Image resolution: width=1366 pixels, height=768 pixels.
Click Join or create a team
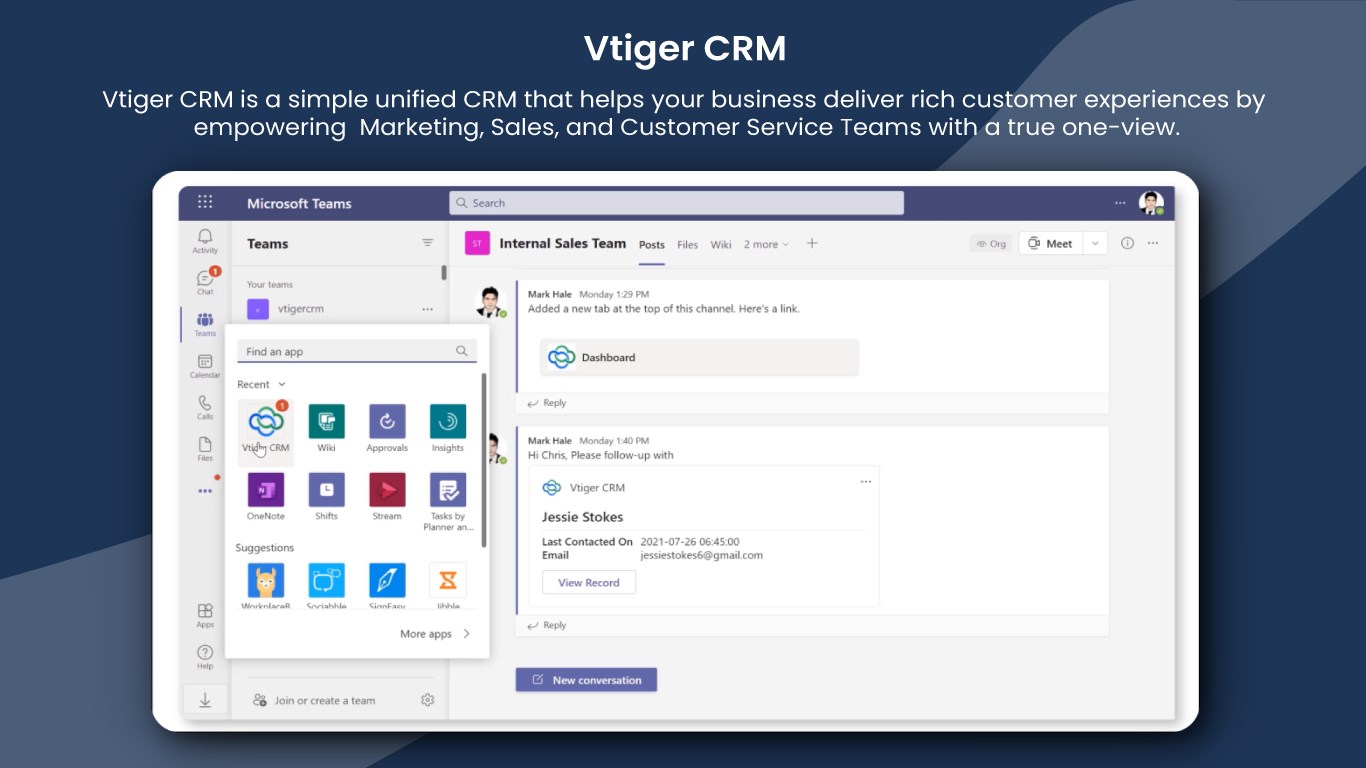(314, 700)
